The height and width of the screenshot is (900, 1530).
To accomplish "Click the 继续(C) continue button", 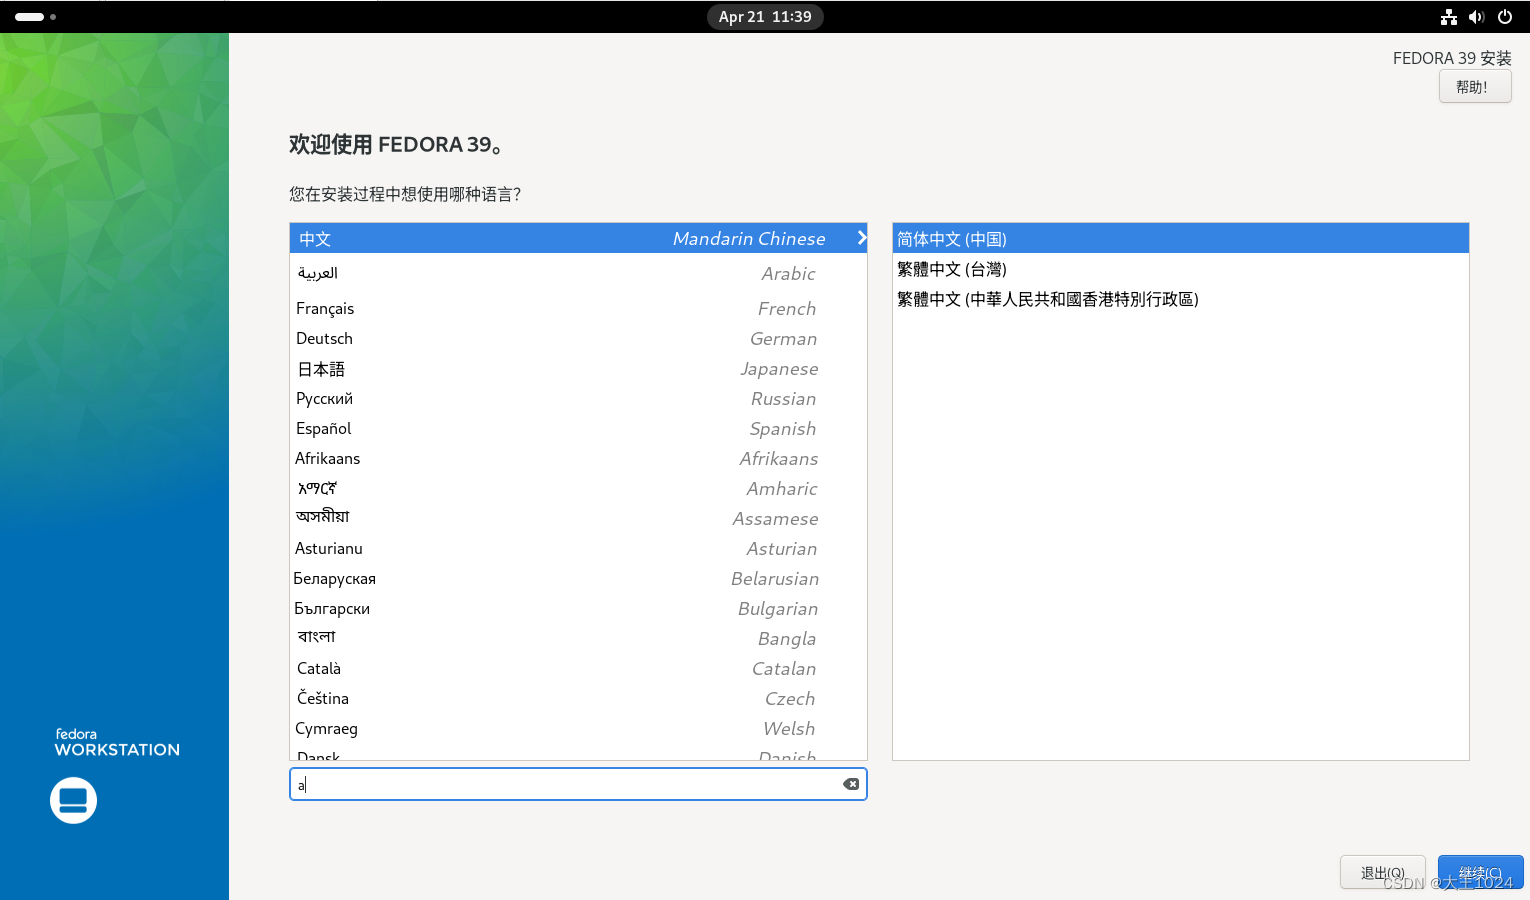I will coord(1480,873).
